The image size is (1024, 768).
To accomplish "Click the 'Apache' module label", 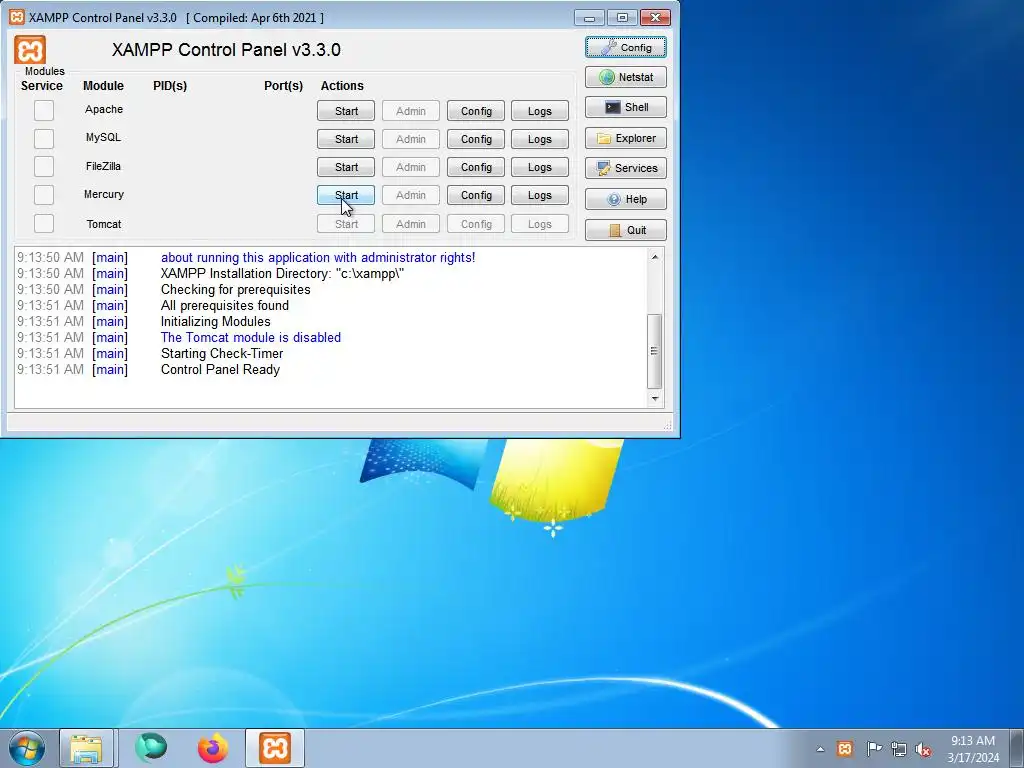I will point(104,109).
